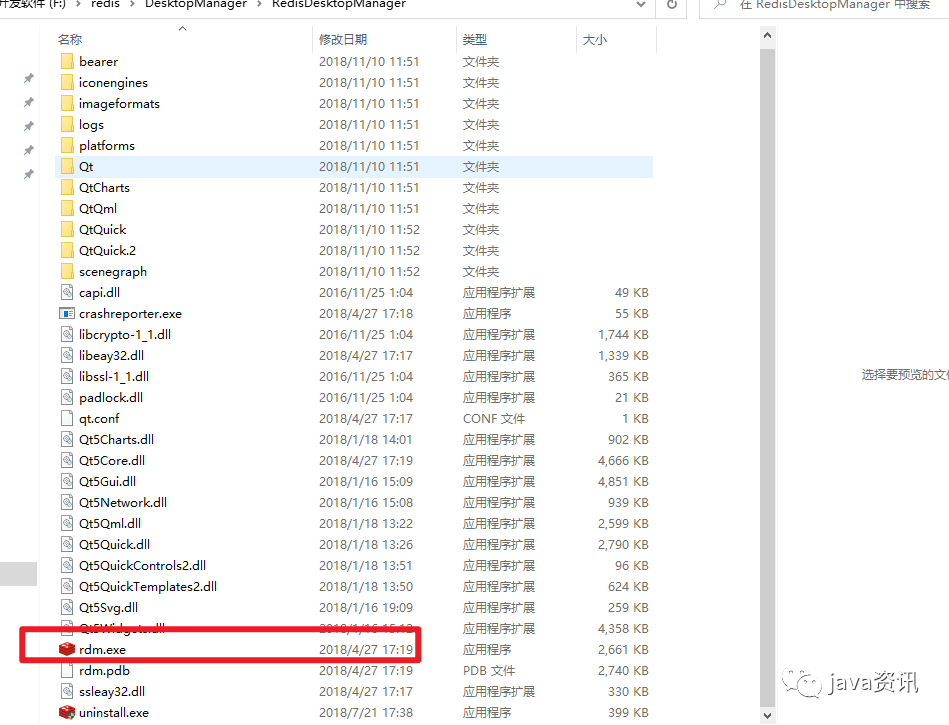The height and width of the screenshot is (725, 949).
Task: Click the 2018/1/18 14:01 date cell
Action: click(366, 440)
